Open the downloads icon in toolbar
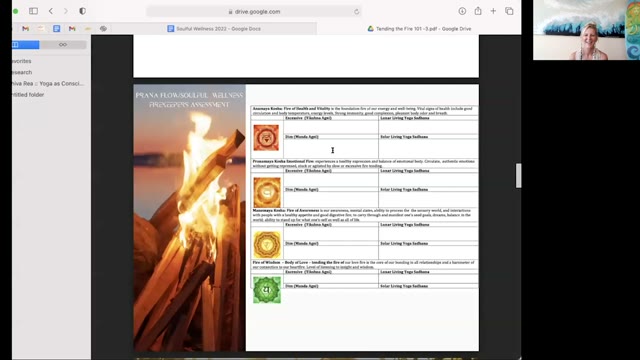640x360 pixels. pos(462,11)
